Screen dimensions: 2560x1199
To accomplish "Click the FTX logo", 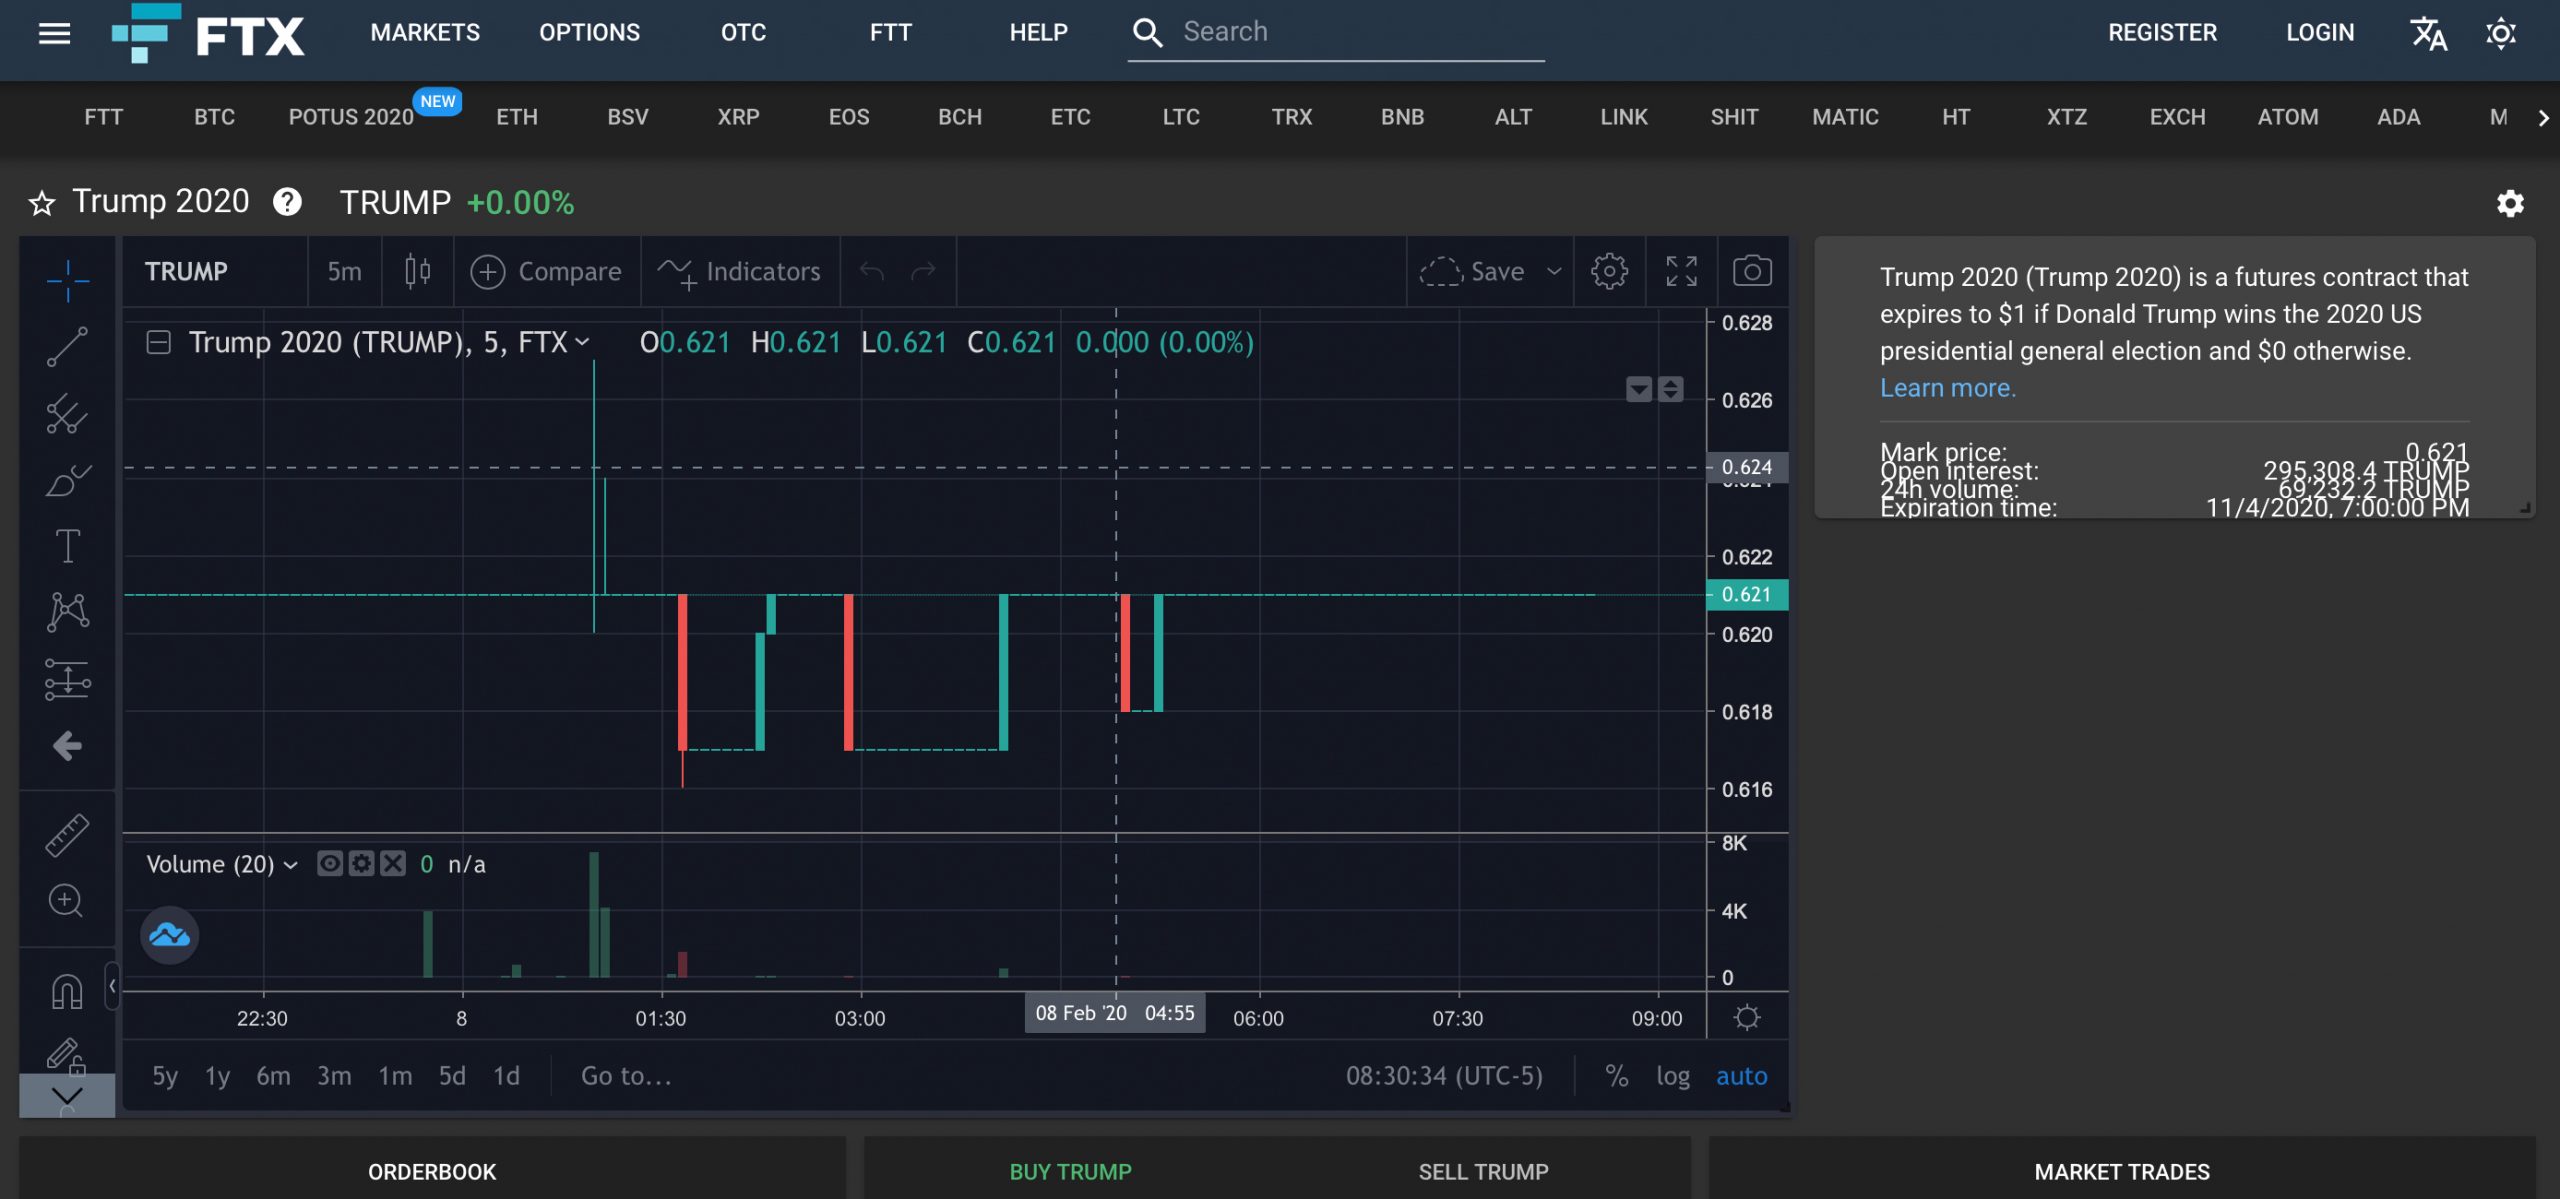I will [x=208, y=33].
